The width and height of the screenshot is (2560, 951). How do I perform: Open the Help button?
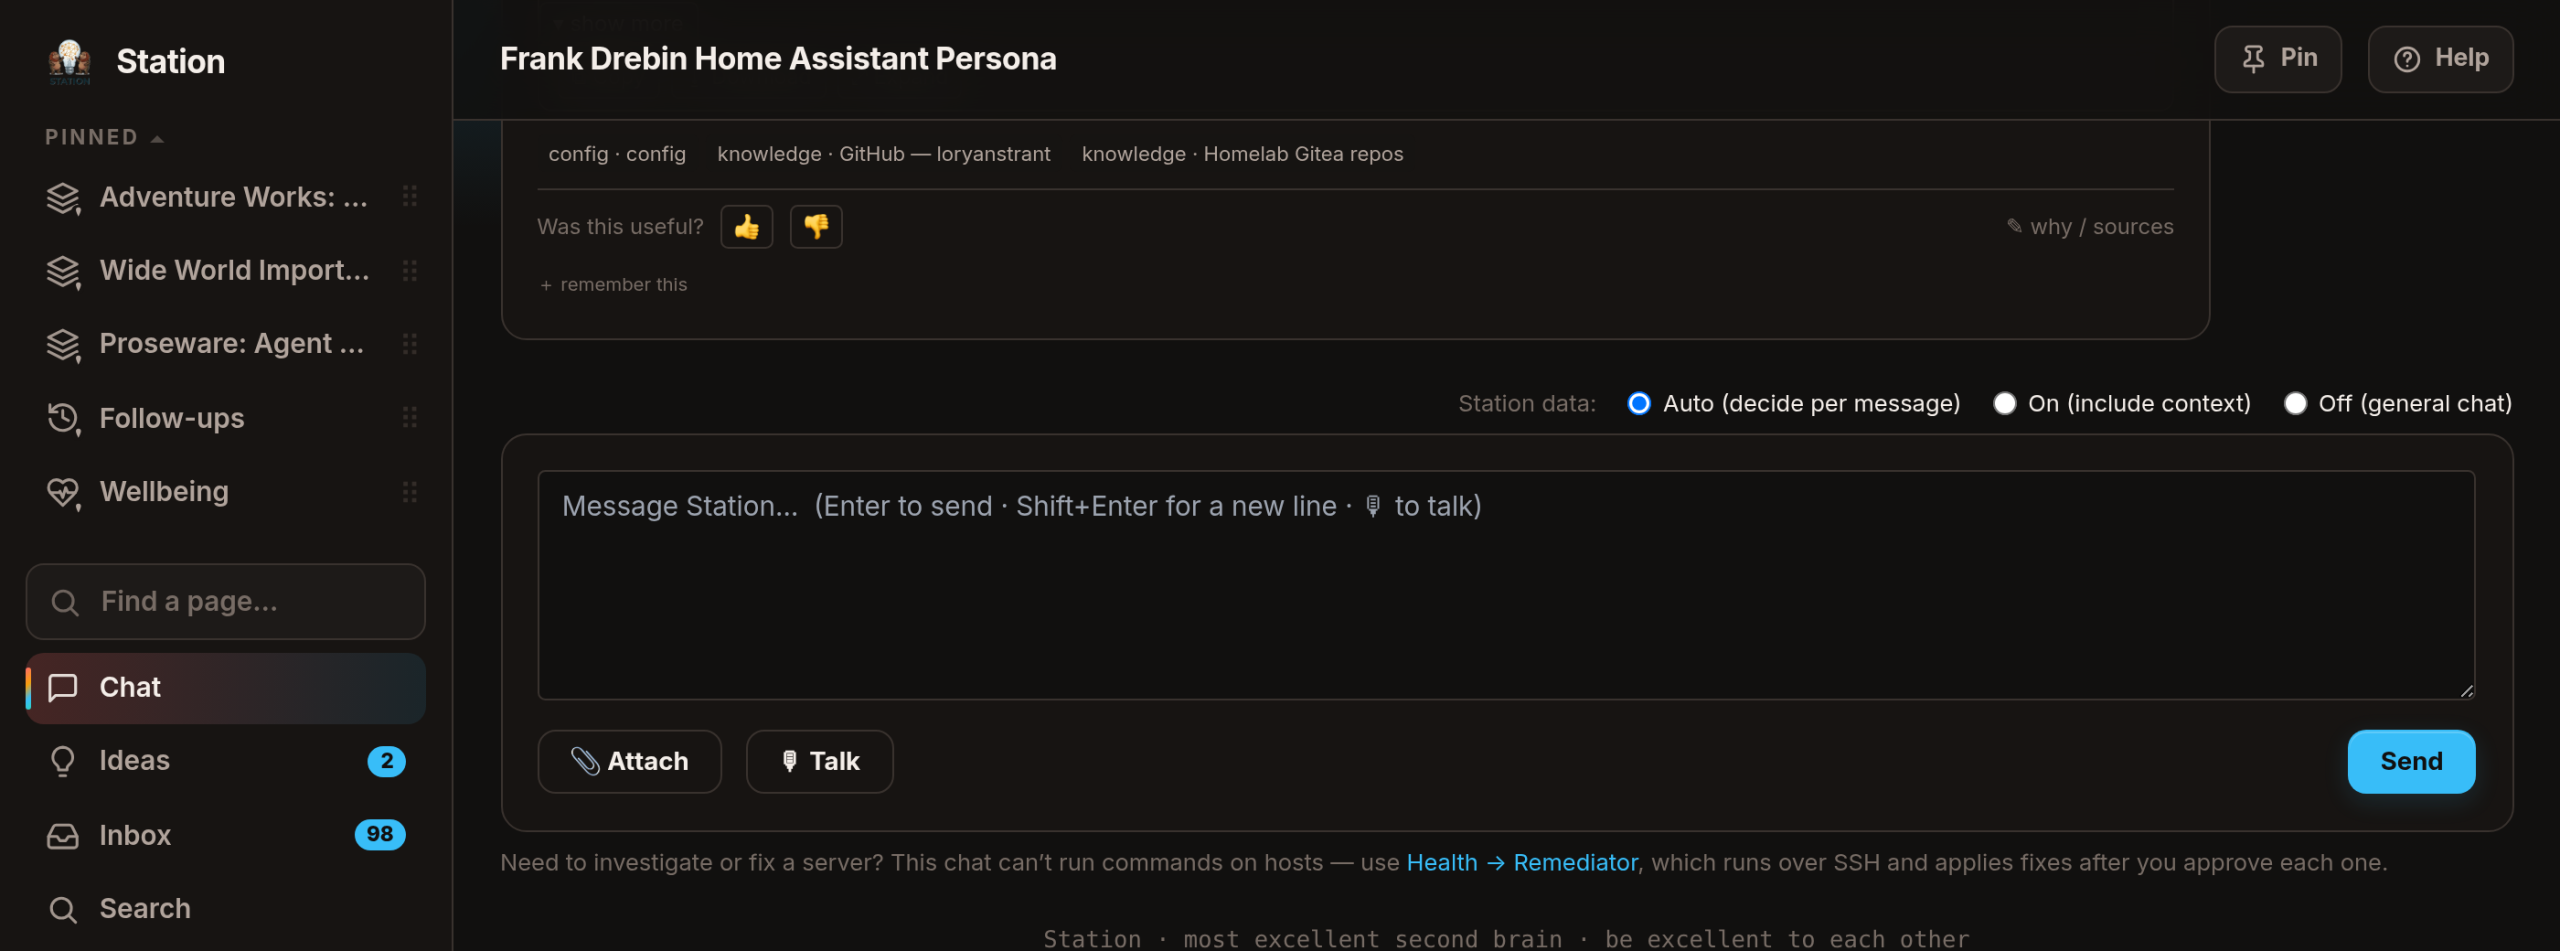click(2440, 59)
